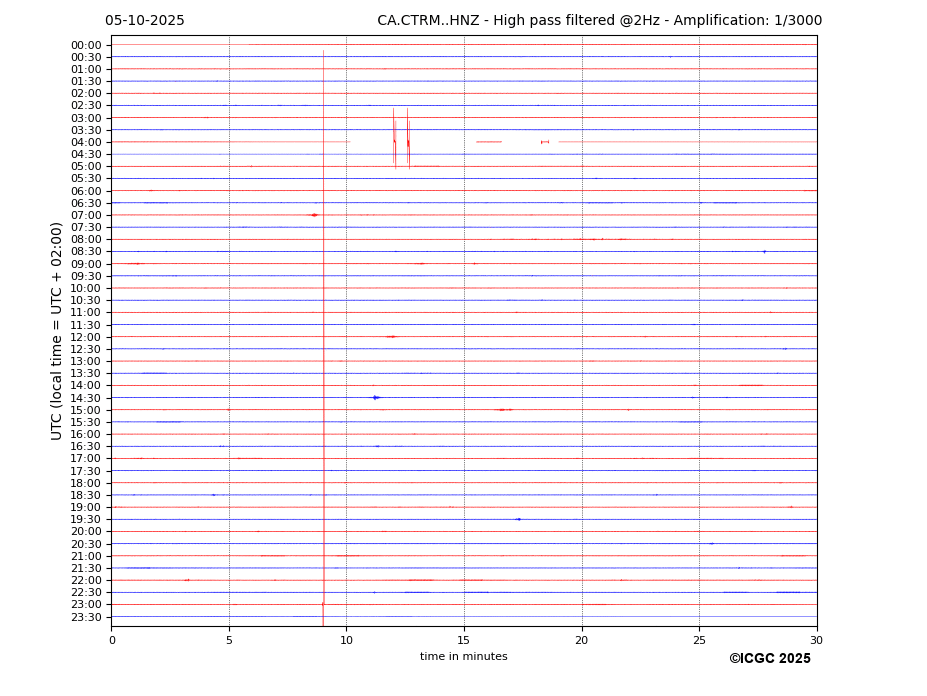Click the blue event burst on the 19:30 trace

pos(518,519)
